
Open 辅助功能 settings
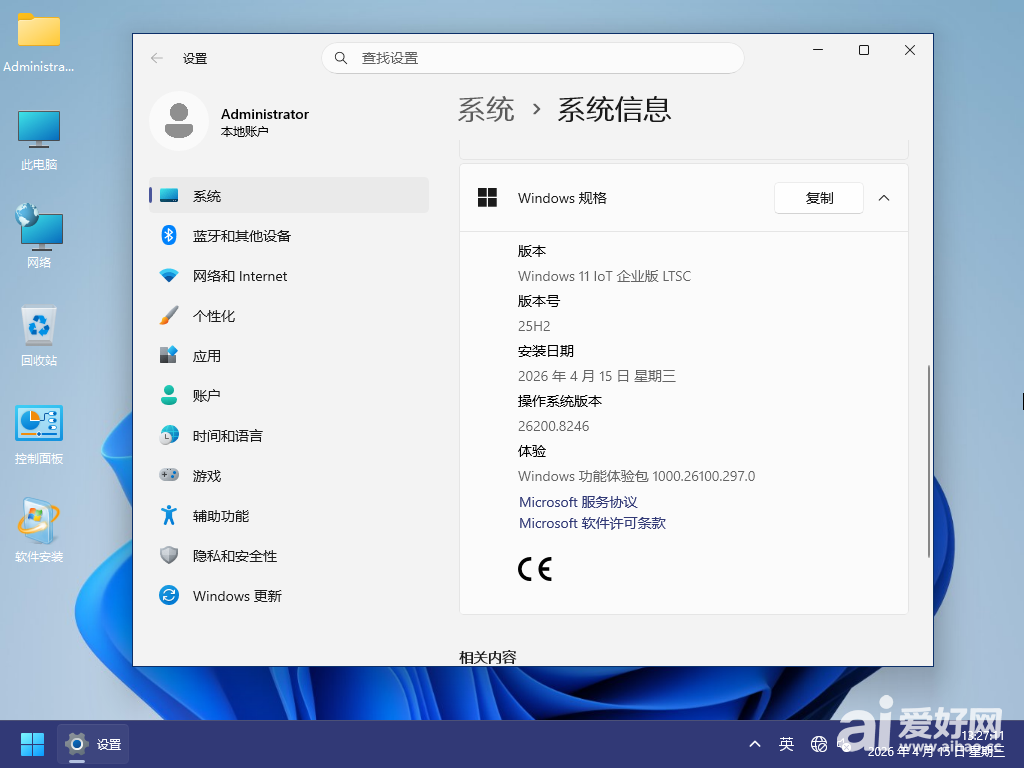point(289,515)
